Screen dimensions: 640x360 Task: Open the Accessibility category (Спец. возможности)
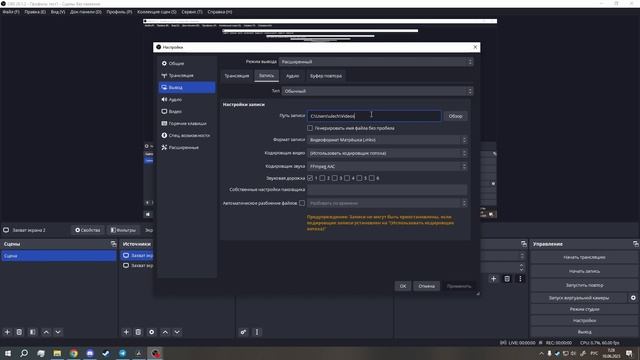pos(187,136)
